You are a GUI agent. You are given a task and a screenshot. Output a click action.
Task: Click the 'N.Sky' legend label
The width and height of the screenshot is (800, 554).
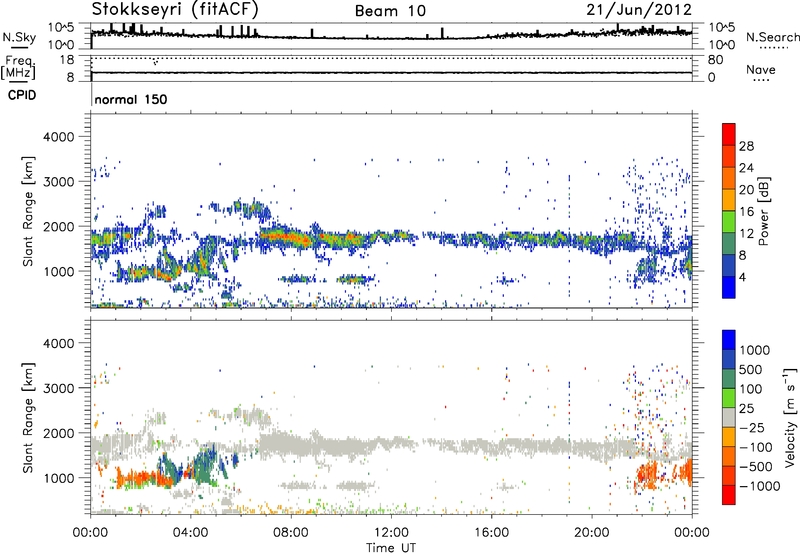(19, 37)
